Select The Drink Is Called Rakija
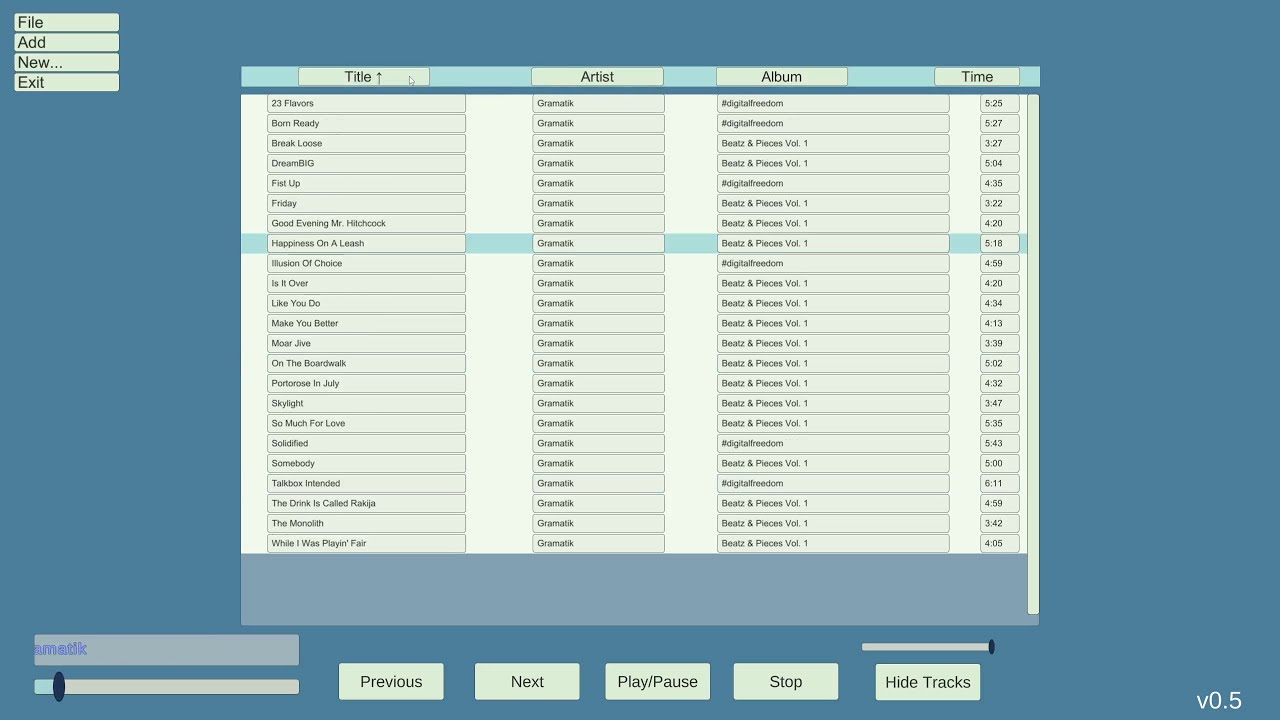 (366, 503)
